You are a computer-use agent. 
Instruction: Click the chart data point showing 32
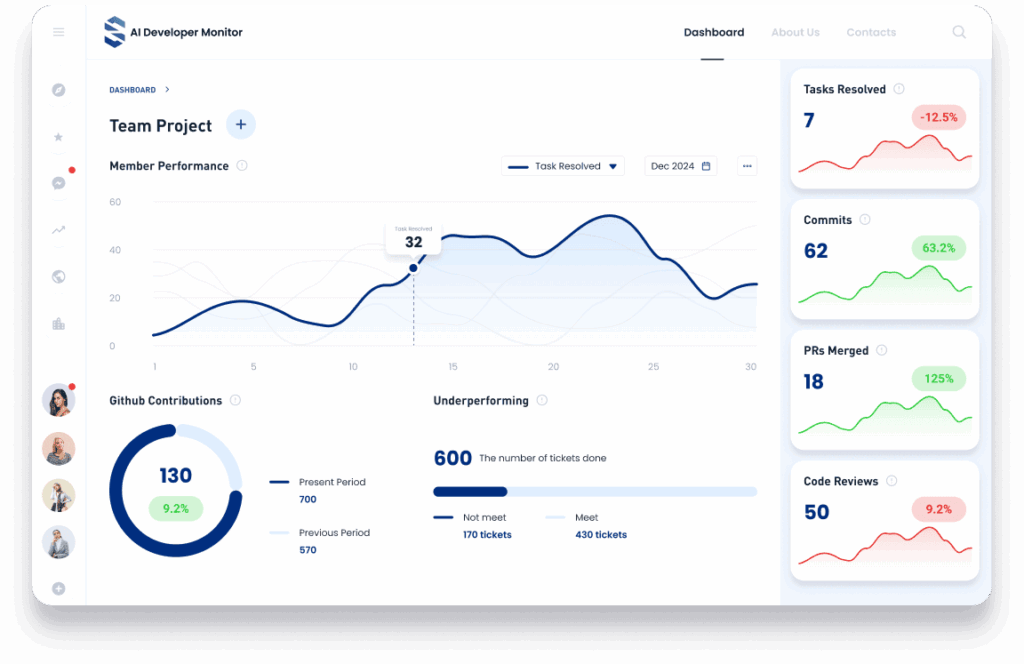[x=413, y=268]
